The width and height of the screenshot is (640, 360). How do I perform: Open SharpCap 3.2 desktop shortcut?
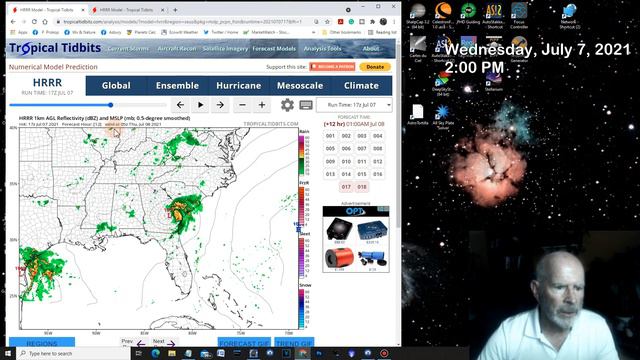pyautogui.click(x=418, y=16)
